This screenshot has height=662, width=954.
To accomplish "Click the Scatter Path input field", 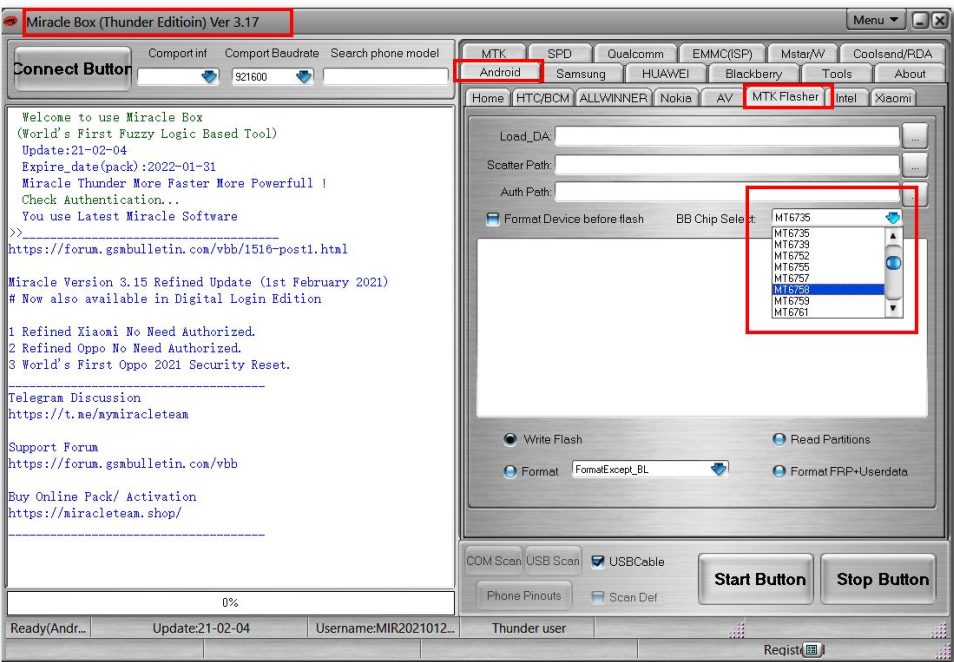I will (727, 165).
